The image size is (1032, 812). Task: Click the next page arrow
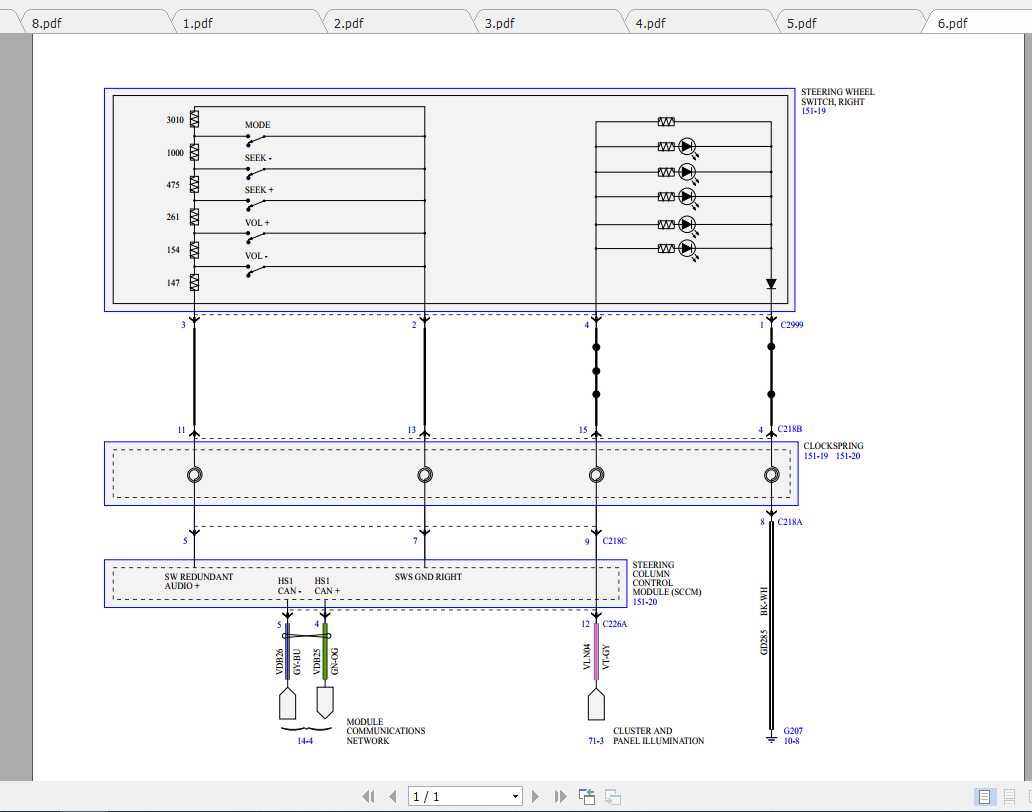pos(536,797)
